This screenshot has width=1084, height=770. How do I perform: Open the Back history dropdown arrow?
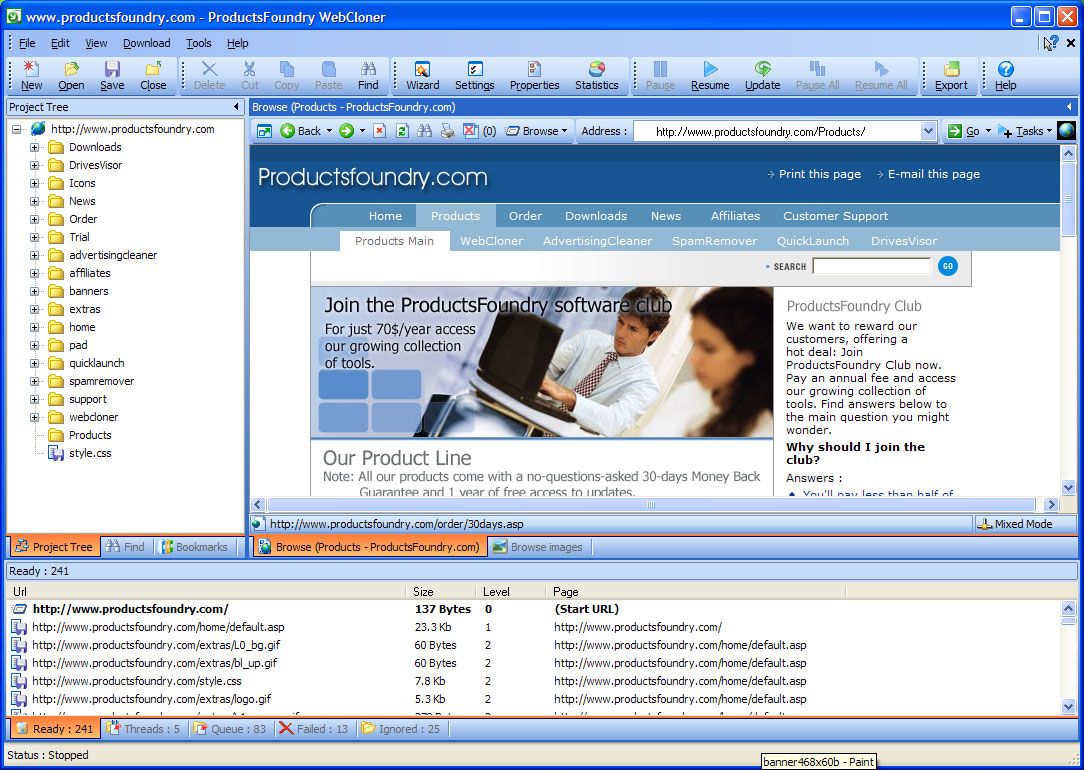pos(329,131)
